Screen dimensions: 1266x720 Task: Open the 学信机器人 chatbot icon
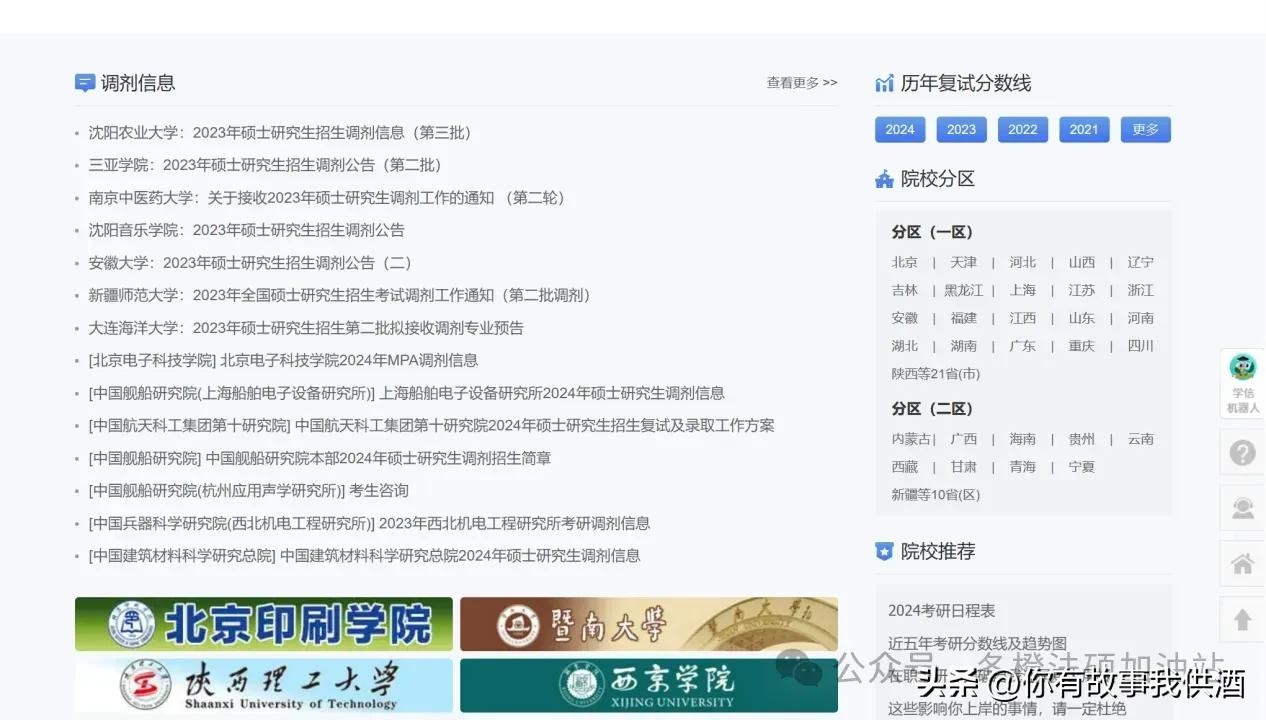pos(1243,383)
